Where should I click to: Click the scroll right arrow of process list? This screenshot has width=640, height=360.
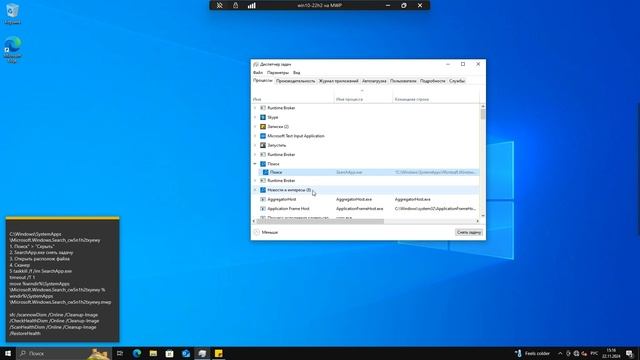pyautogui.click(x=478, y=221)
